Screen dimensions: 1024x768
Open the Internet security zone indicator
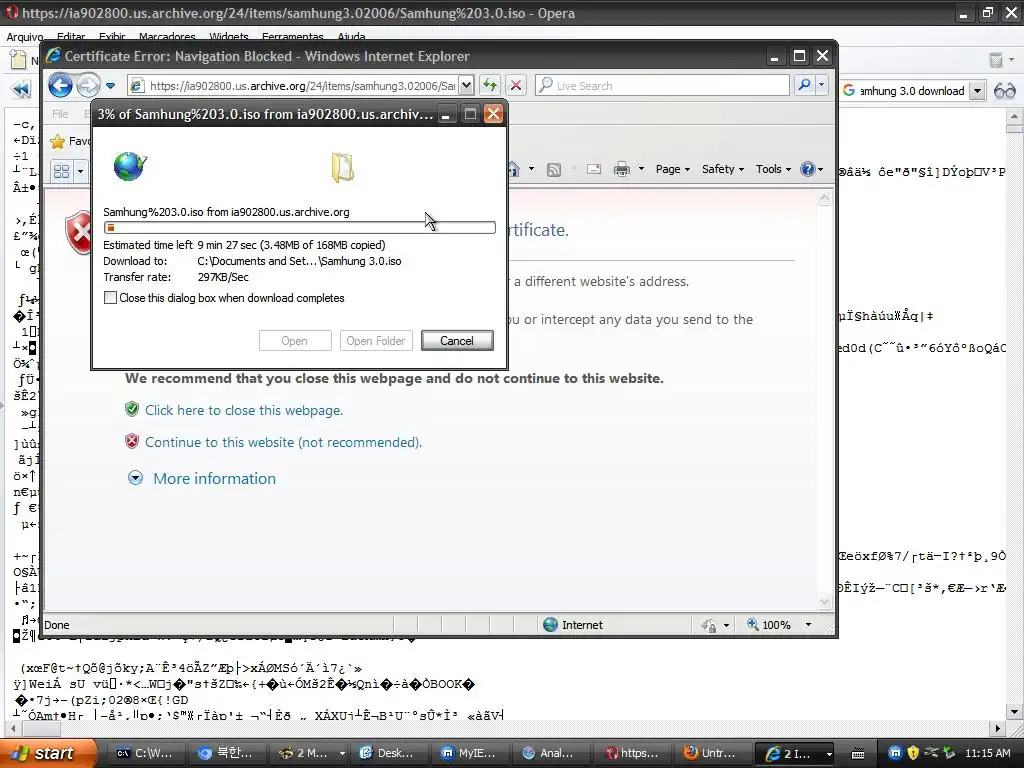(573, 625)
